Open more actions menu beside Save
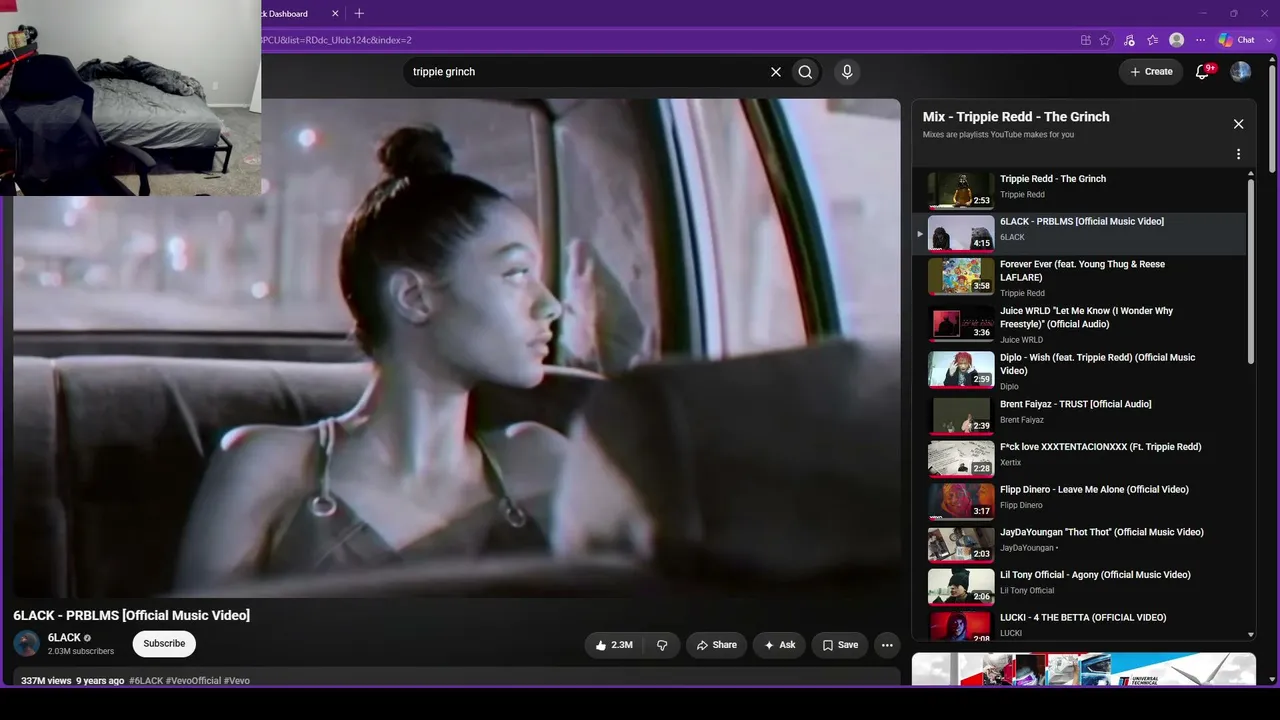Image resolution: width=1280 pixels, height=720 pixels. point(887,645)
